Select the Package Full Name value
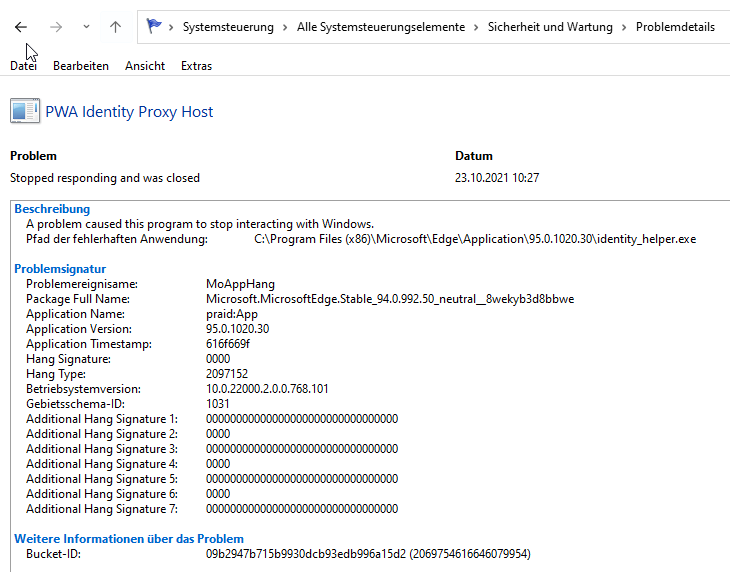The image size is (730, 572). click(390, 299)
